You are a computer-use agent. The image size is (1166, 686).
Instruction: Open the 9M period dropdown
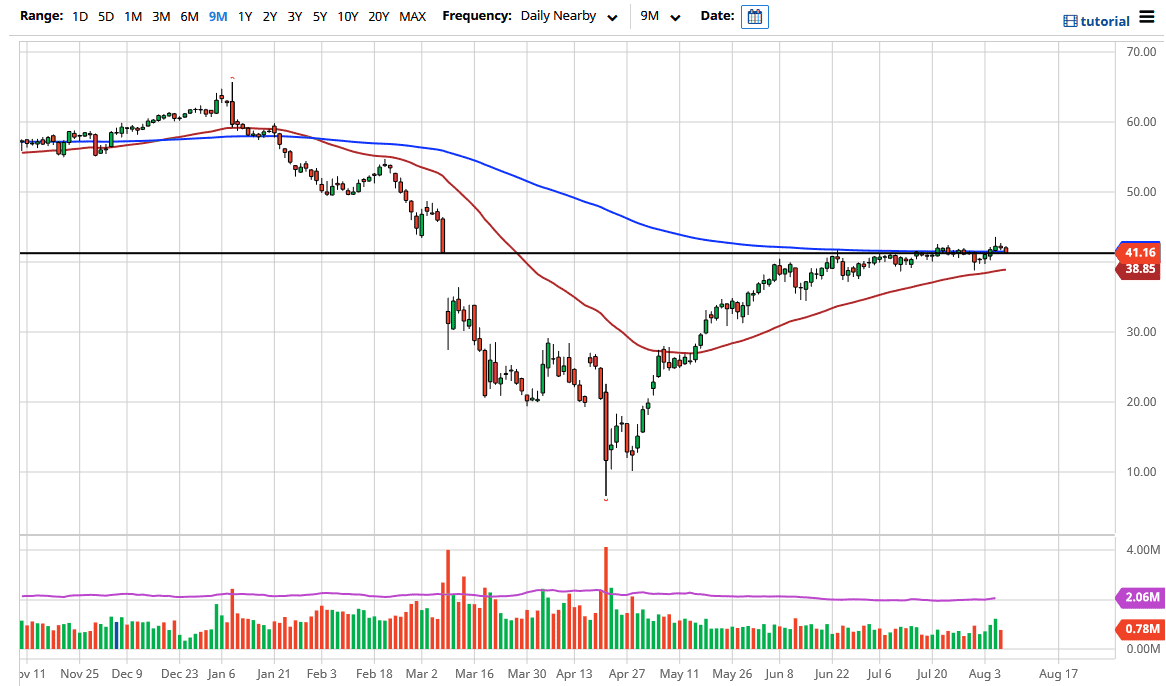651,16
